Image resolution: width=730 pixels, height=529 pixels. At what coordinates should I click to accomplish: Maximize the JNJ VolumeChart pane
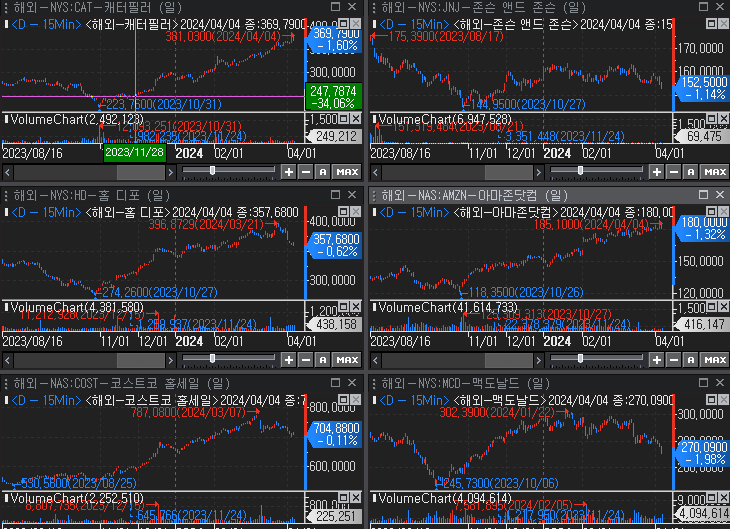pyautogui.click(x=711, y=119)
